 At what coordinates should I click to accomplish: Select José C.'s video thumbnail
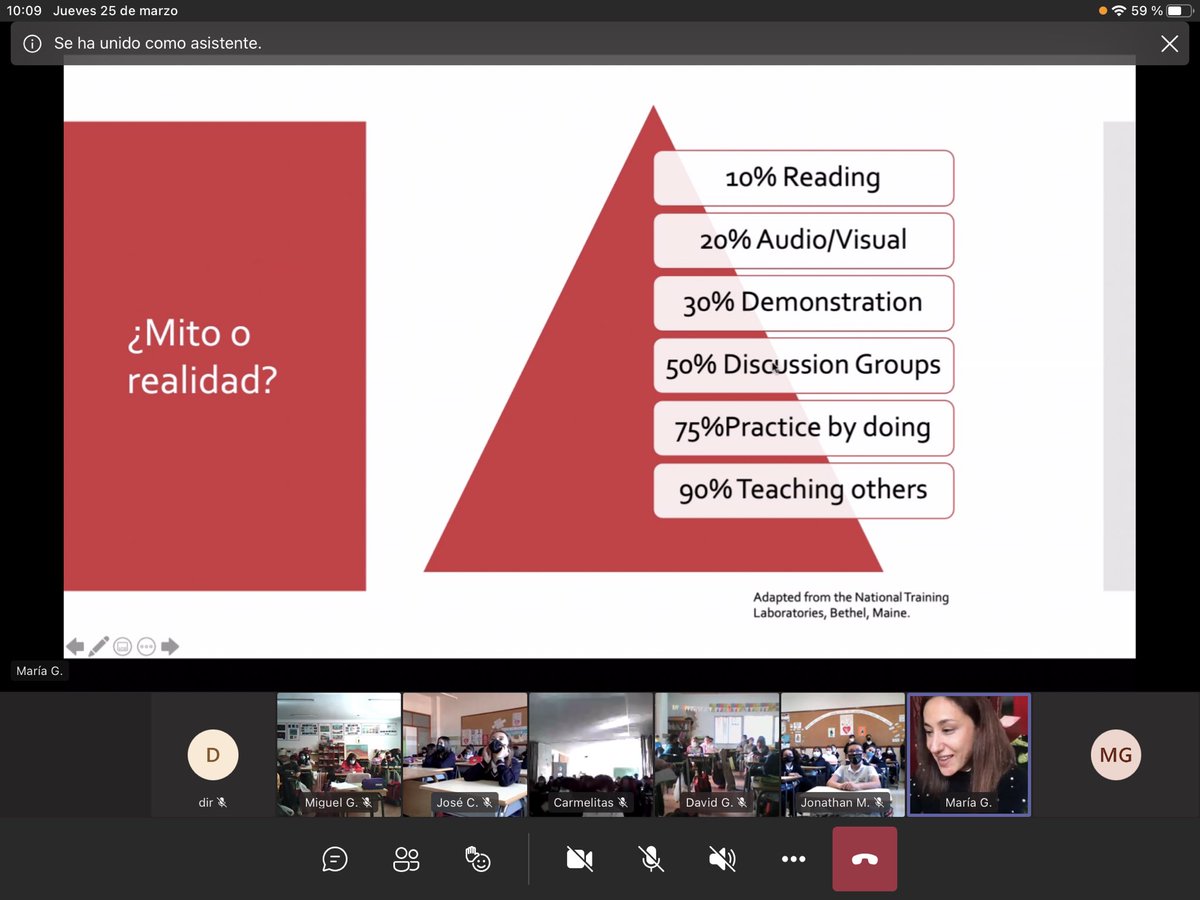coord(465,755)
